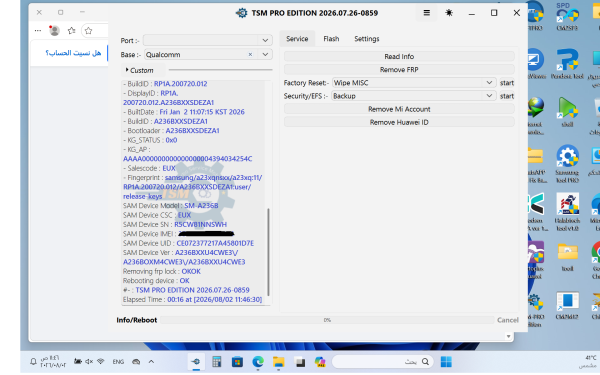Click the muted volume tray icon
The image size is (600, 375).
tap(89, 362)
